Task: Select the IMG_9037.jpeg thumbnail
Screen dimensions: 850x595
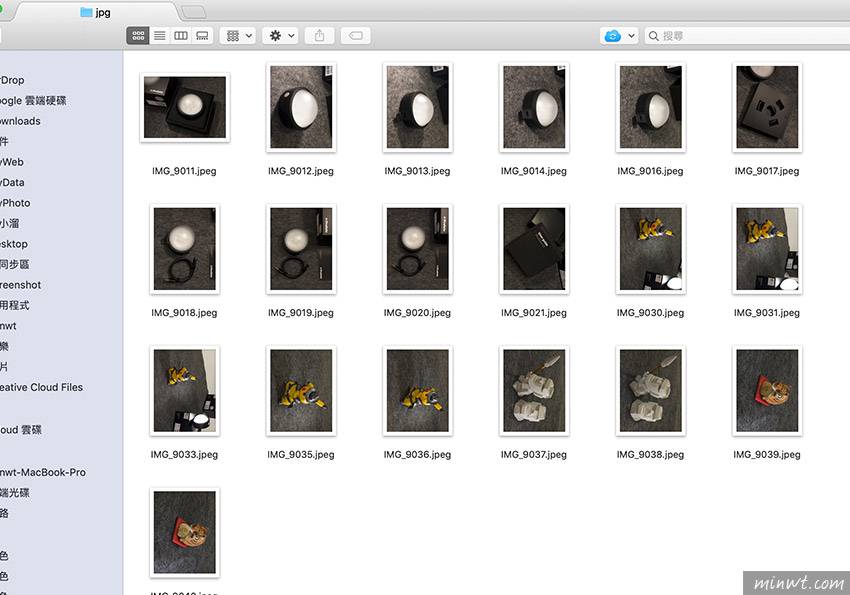Action: 534,391
